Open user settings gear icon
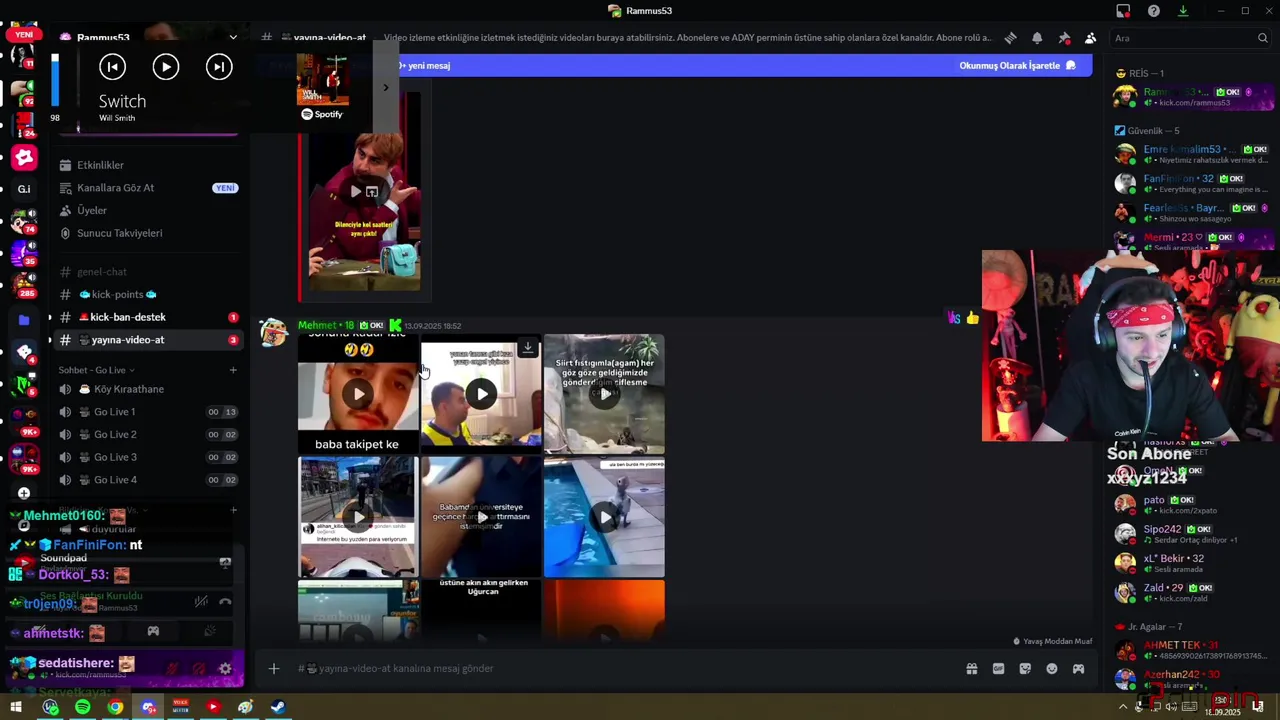Screen dimensions: 1280x720 pyautogui.click(x=225, y=669)
